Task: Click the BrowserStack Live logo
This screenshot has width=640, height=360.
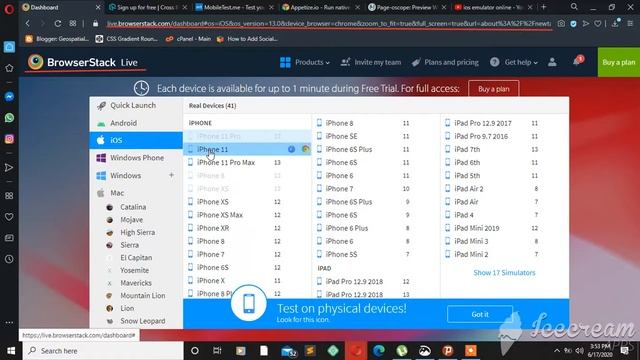Action: pyautogui.click(x=83, y=62)
